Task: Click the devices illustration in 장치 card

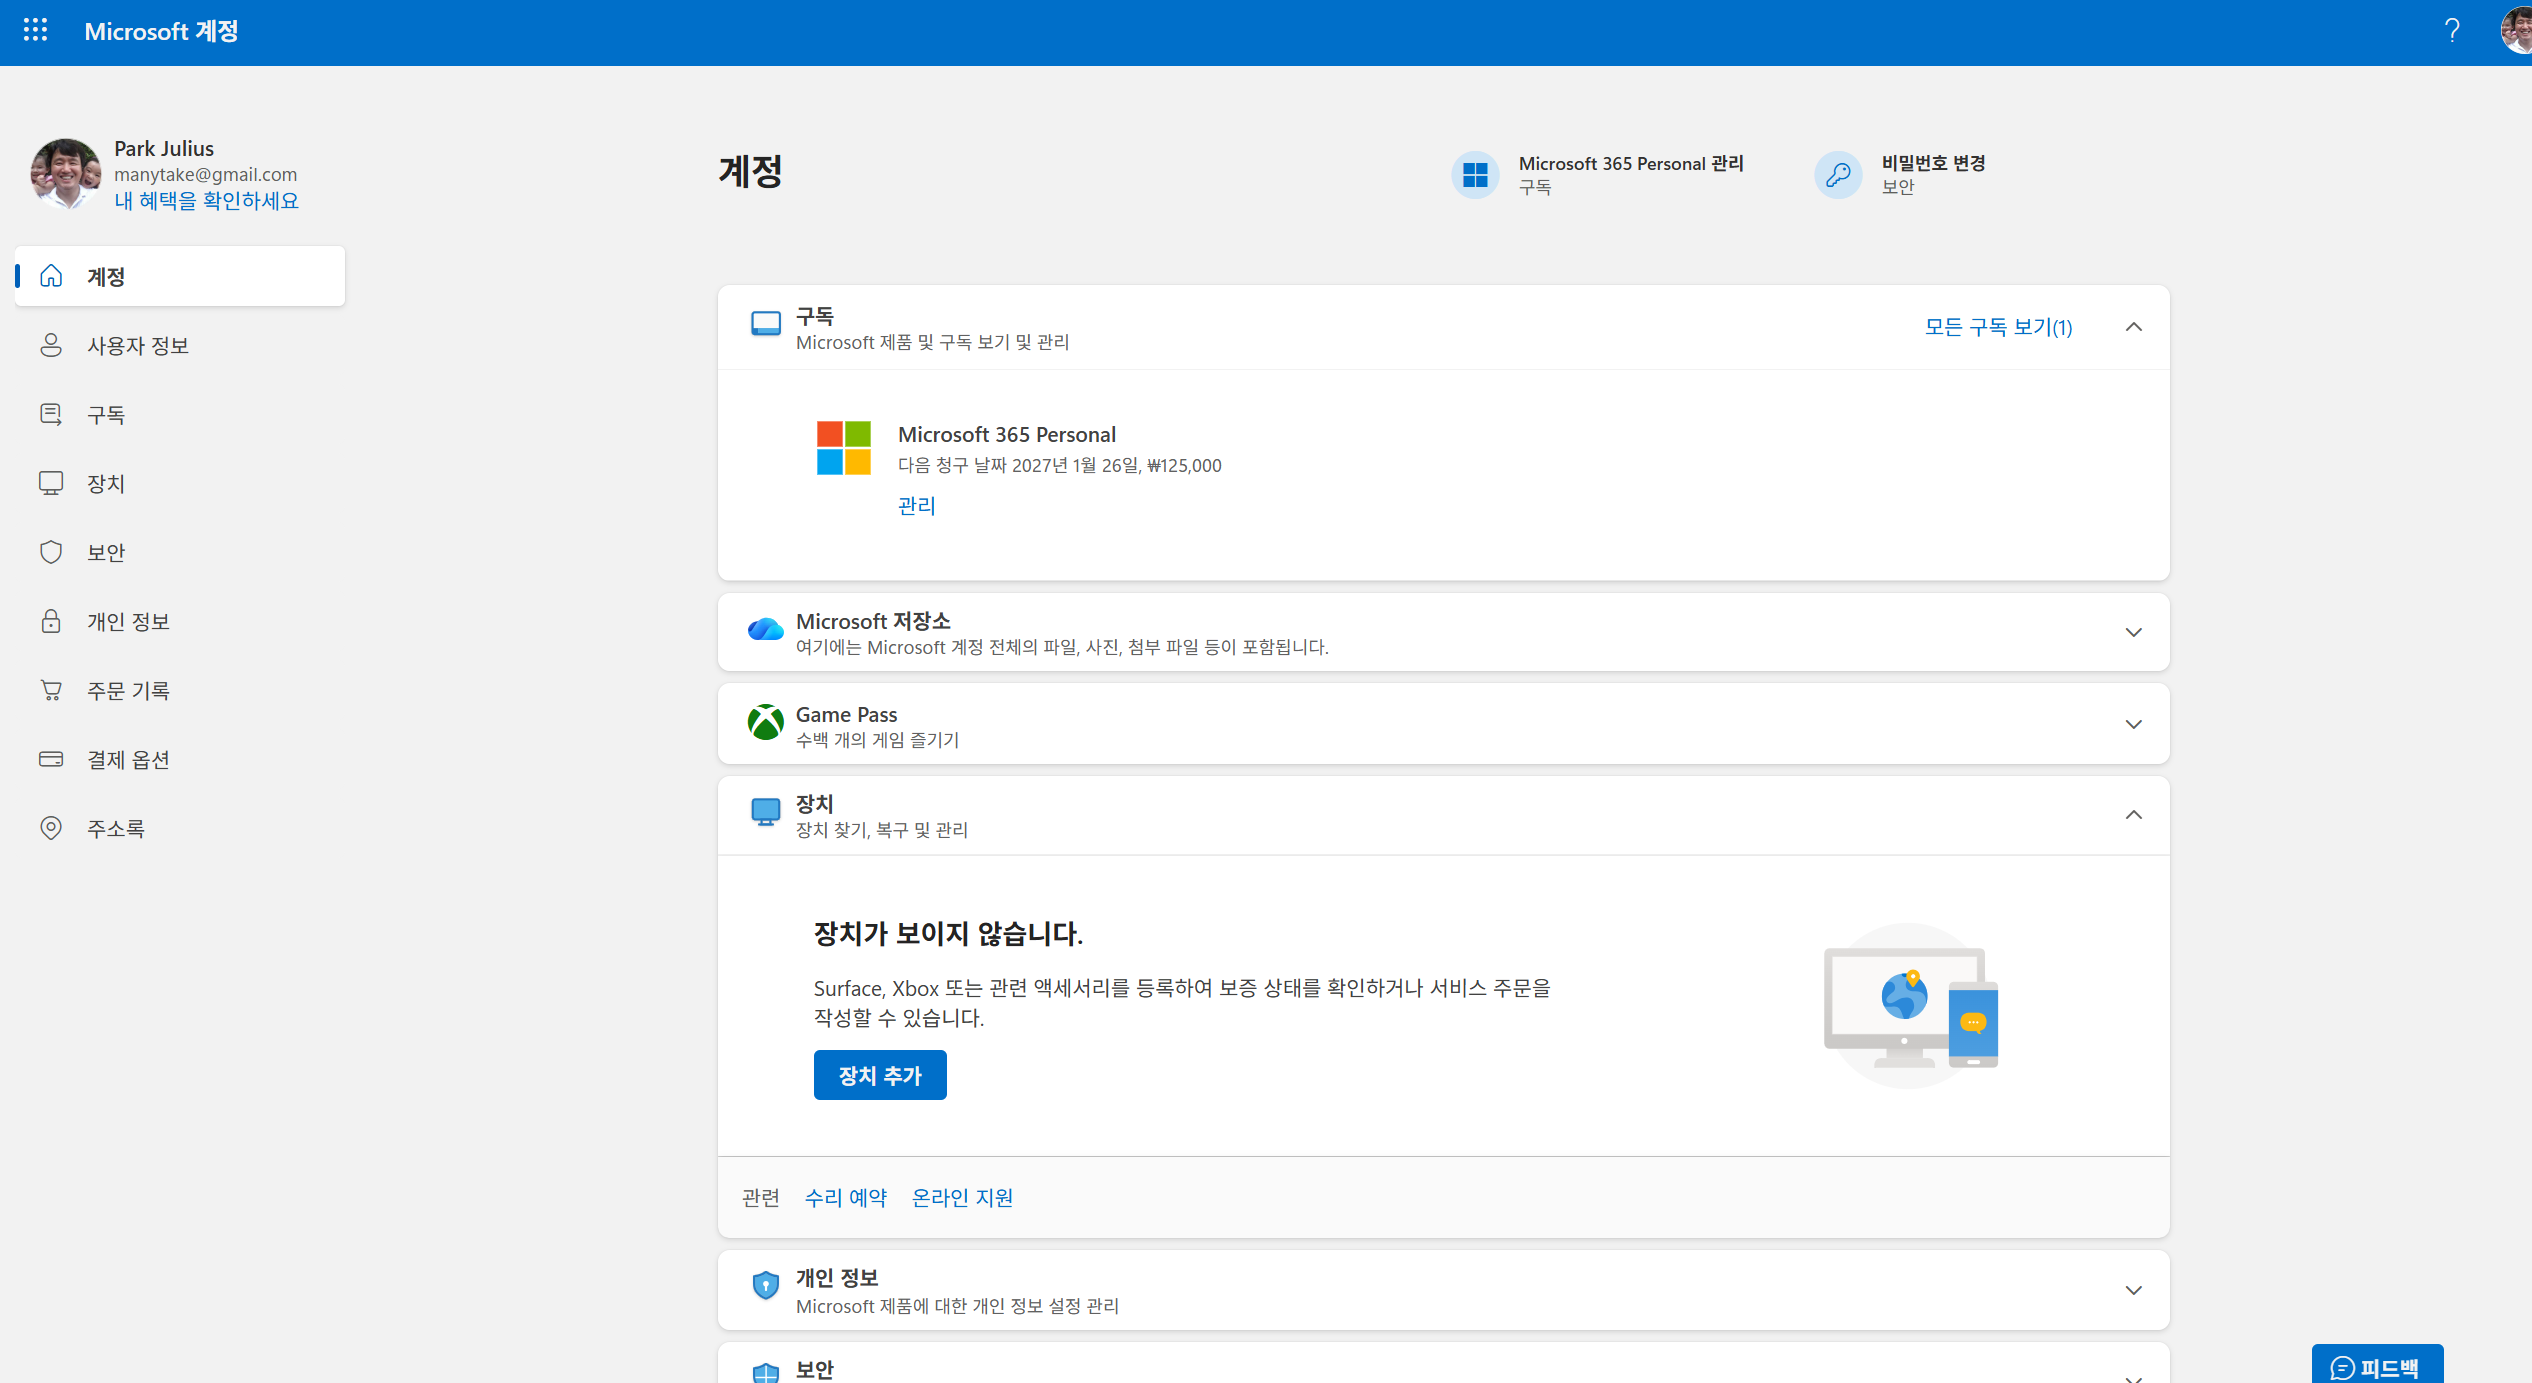Action: click(1910, 1006)
